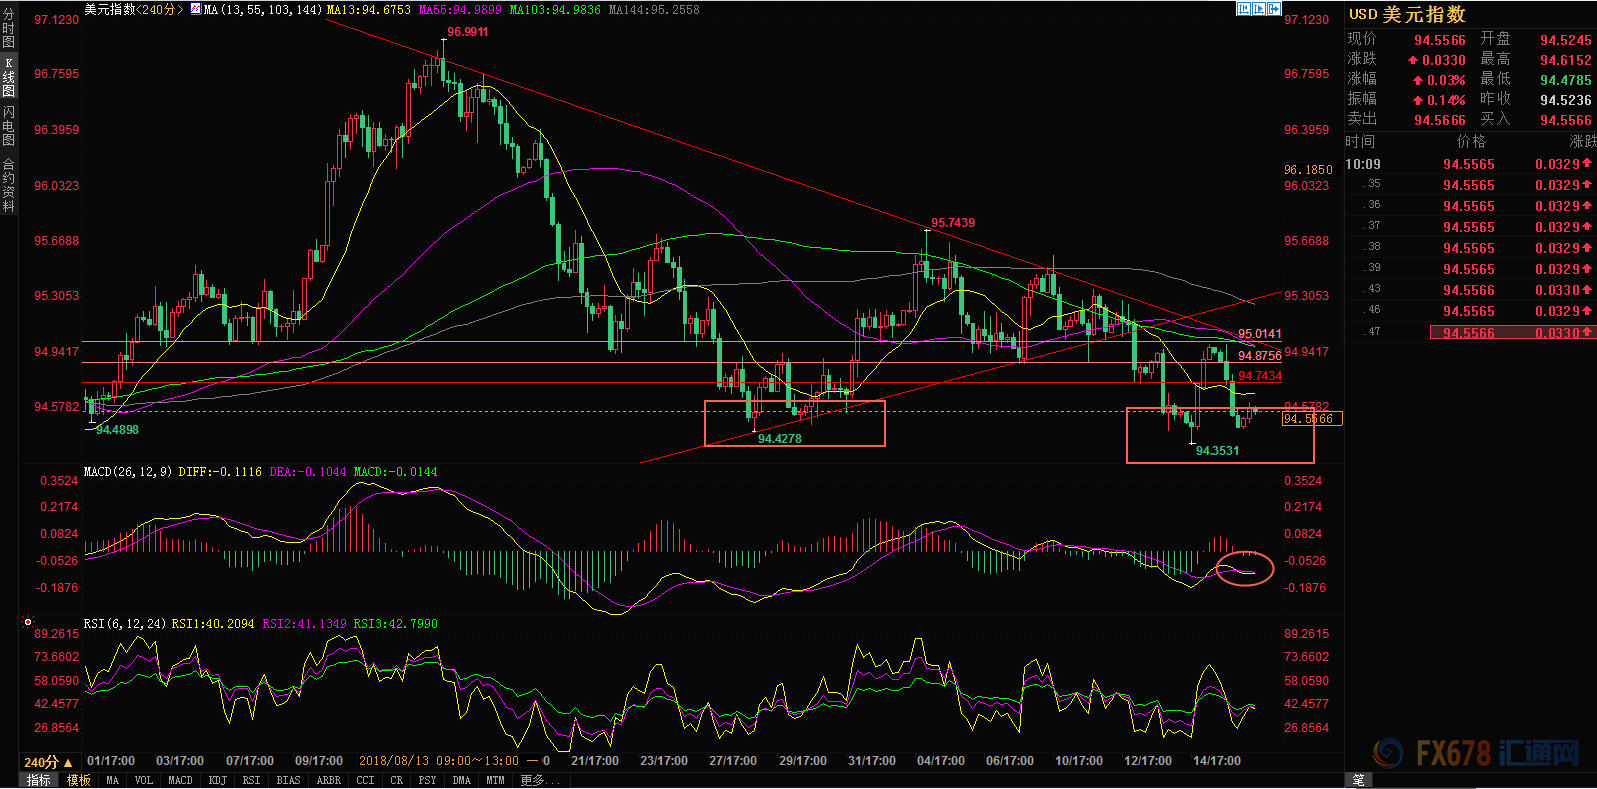Click the small red circle beside RSI panel

pyautogui.click(x=28, y=622)
